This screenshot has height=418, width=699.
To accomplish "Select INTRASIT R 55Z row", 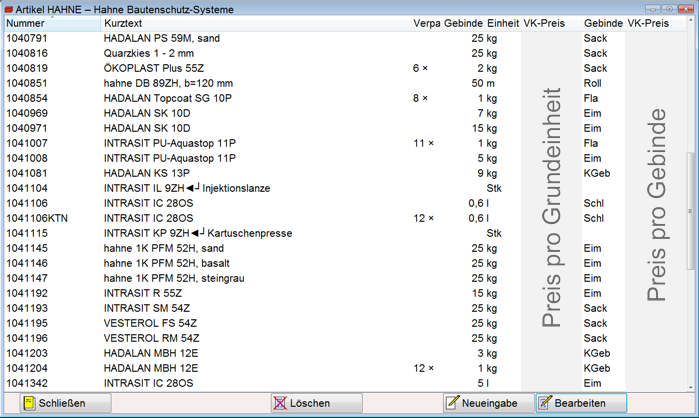I will click(345, 293).
